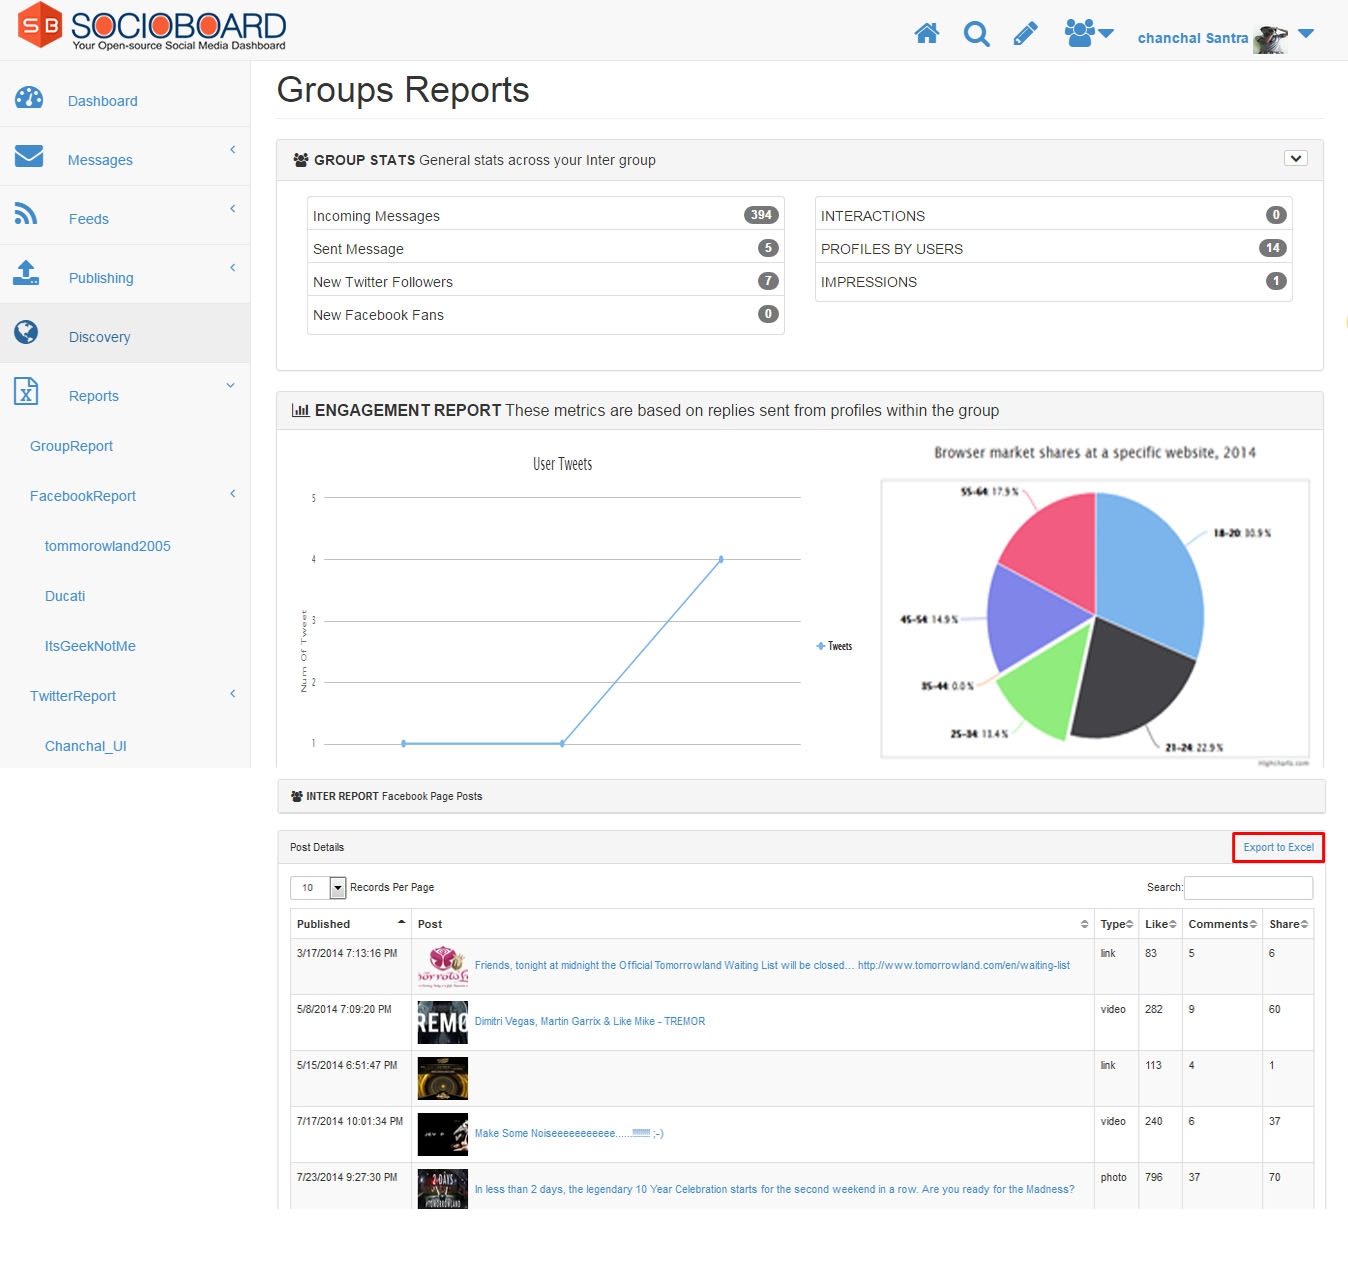Expand Feeds submenu chevron
The image size is (1348, 1276).
[233, 208]
